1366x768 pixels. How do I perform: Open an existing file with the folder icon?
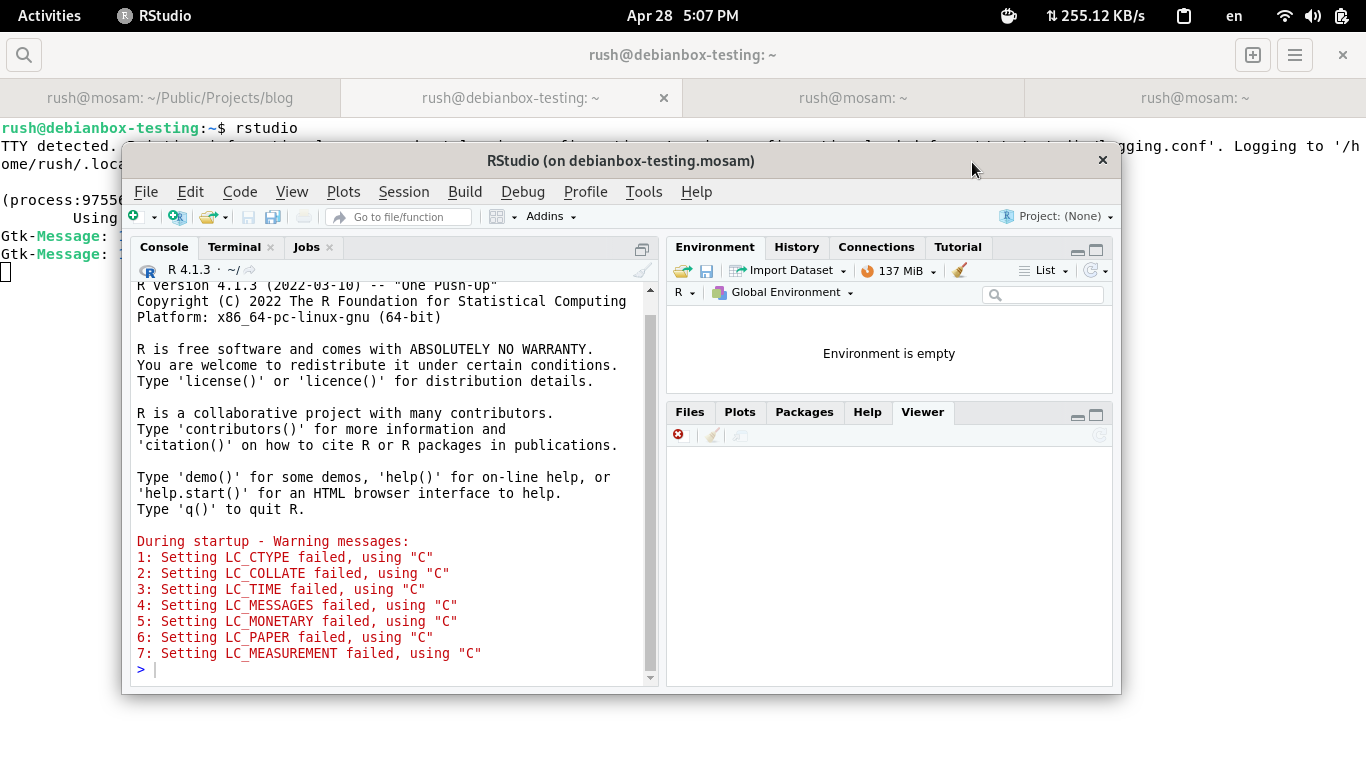tap(209, 216)
